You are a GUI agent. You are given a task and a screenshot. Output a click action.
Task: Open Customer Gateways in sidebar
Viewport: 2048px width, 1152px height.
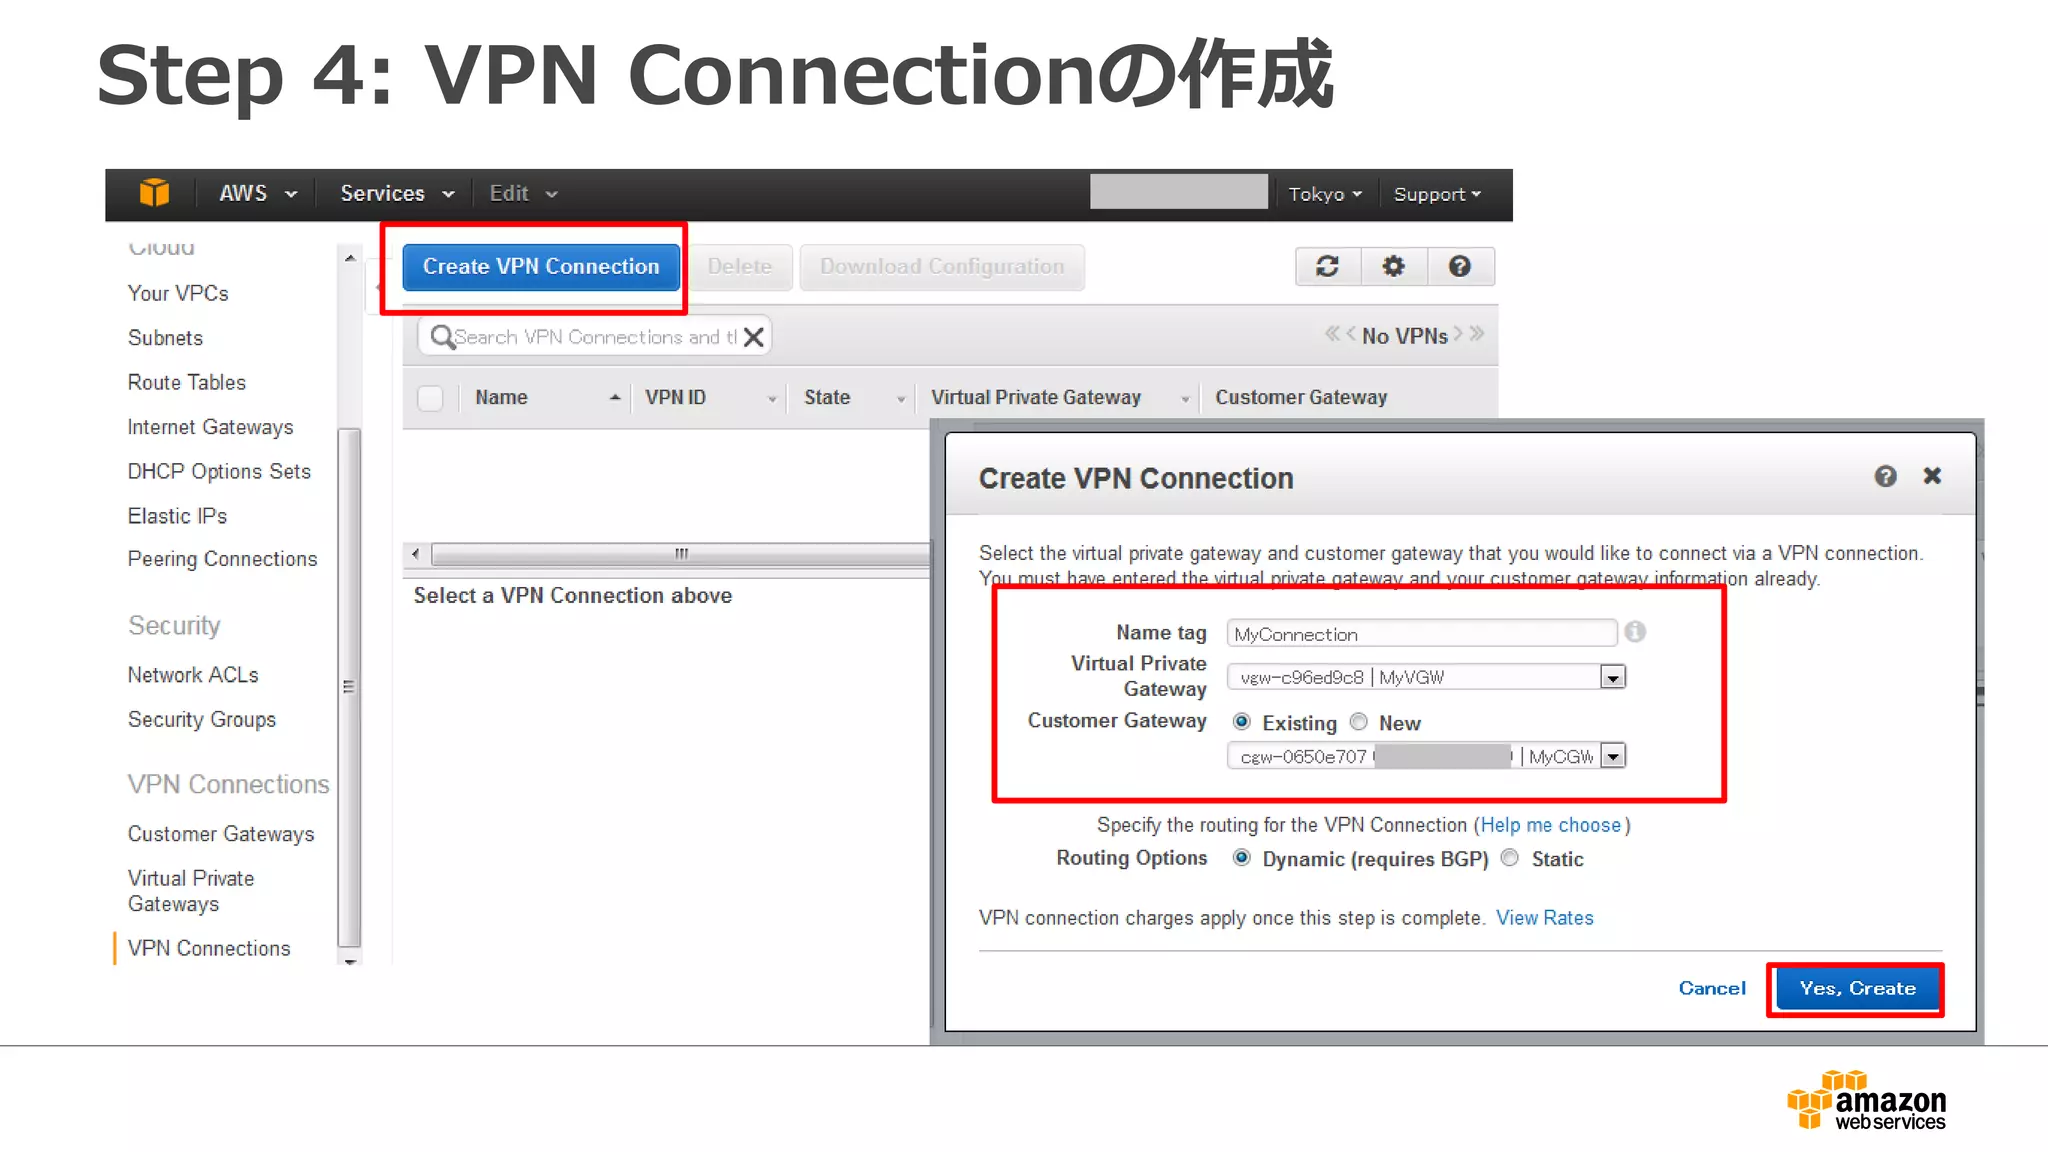[x=220, y=834]
